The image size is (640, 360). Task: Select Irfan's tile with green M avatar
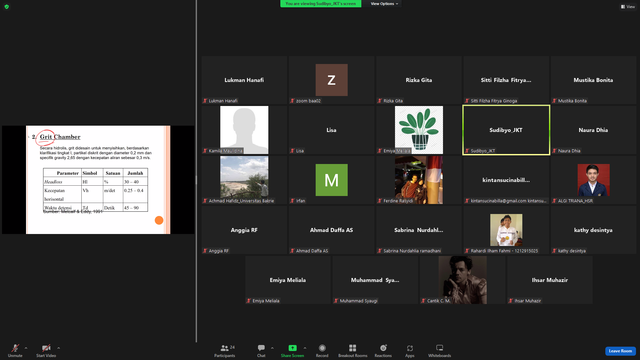(331, 180)
